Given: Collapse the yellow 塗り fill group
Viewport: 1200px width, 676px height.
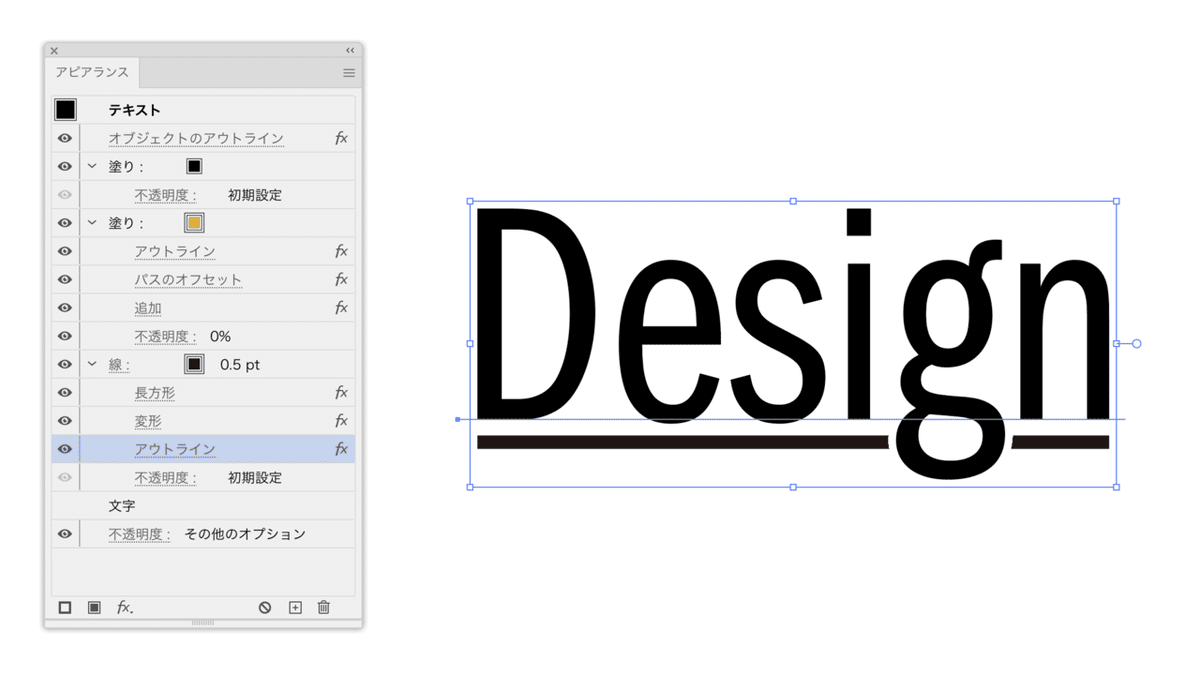Looking at the screenshot, I should [92, 223].
